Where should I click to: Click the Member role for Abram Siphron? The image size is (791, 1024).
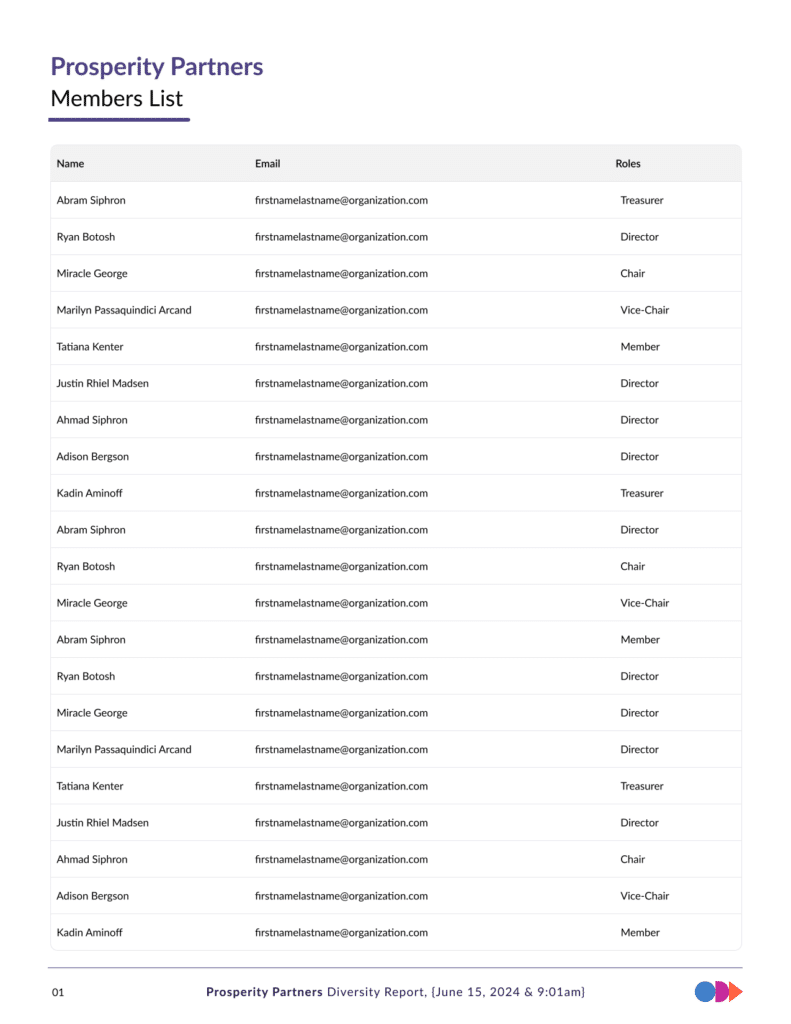coord(640,640)
